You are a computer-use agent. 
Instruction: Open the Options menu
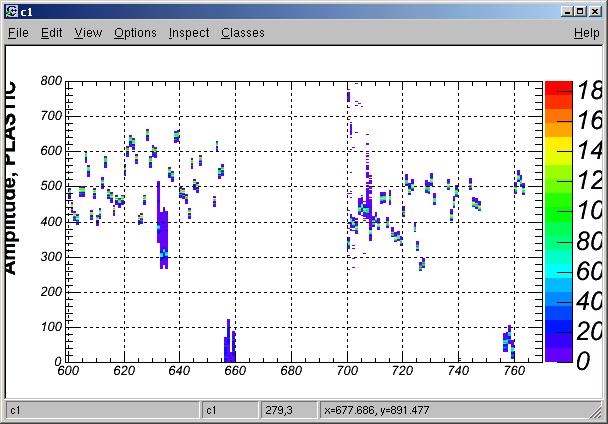[135, 33]
